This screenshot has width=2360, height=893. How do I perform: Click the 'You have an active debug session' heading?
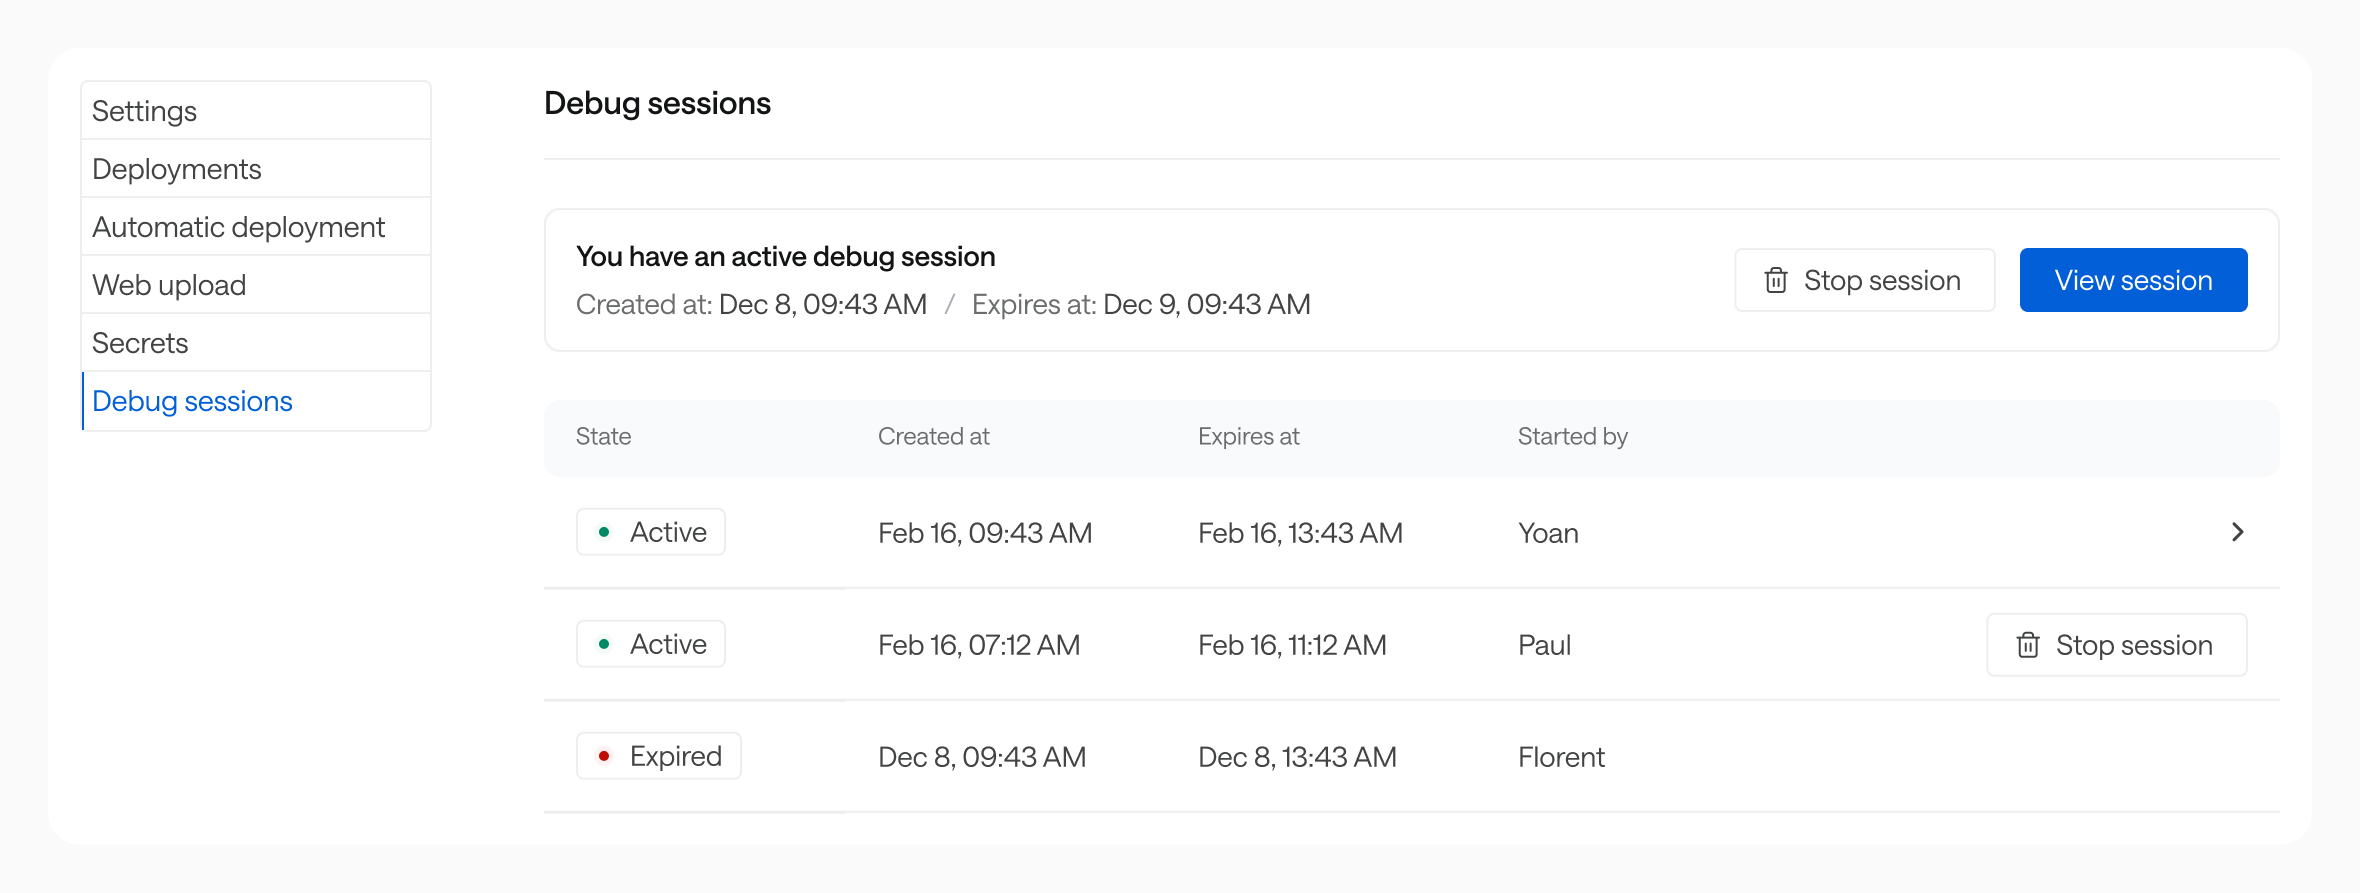[785, 257]
